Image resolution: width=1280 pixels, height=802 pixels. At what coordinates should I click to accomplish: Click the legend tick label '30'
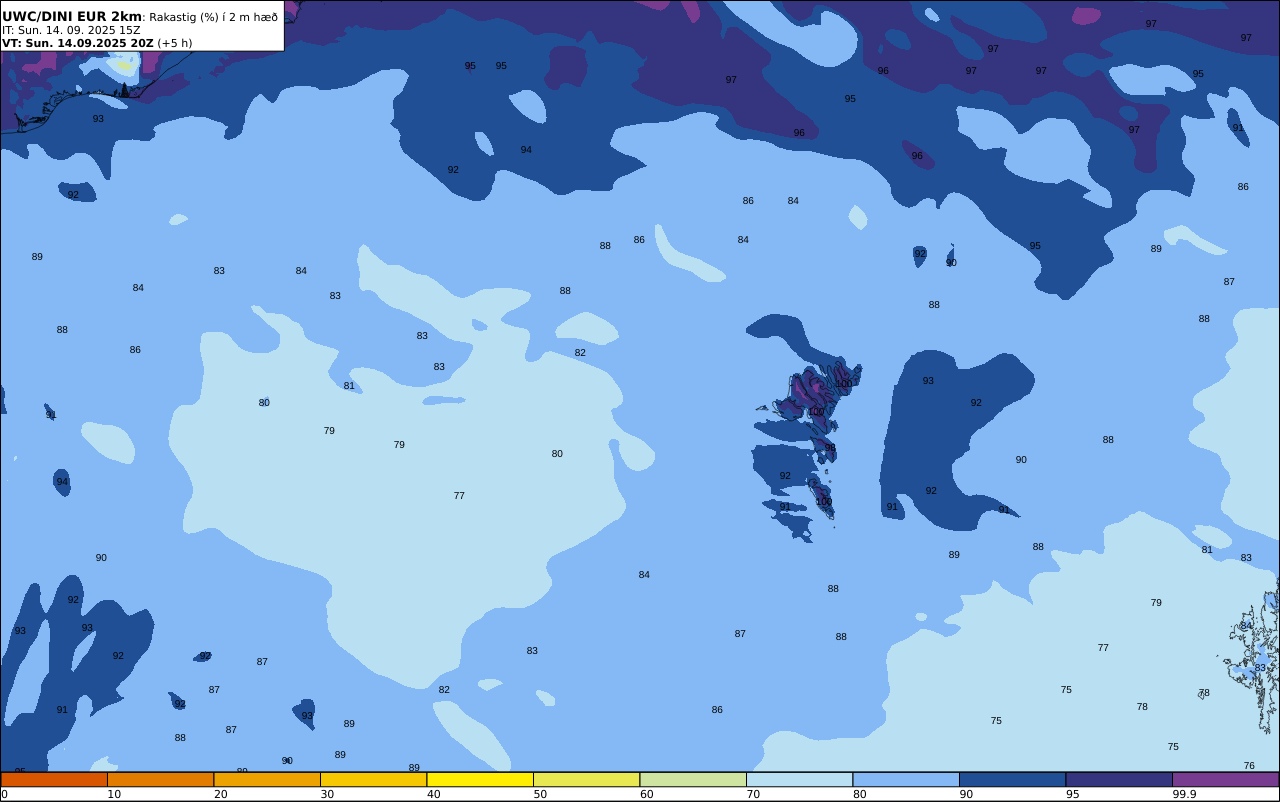tap(327, 794)
